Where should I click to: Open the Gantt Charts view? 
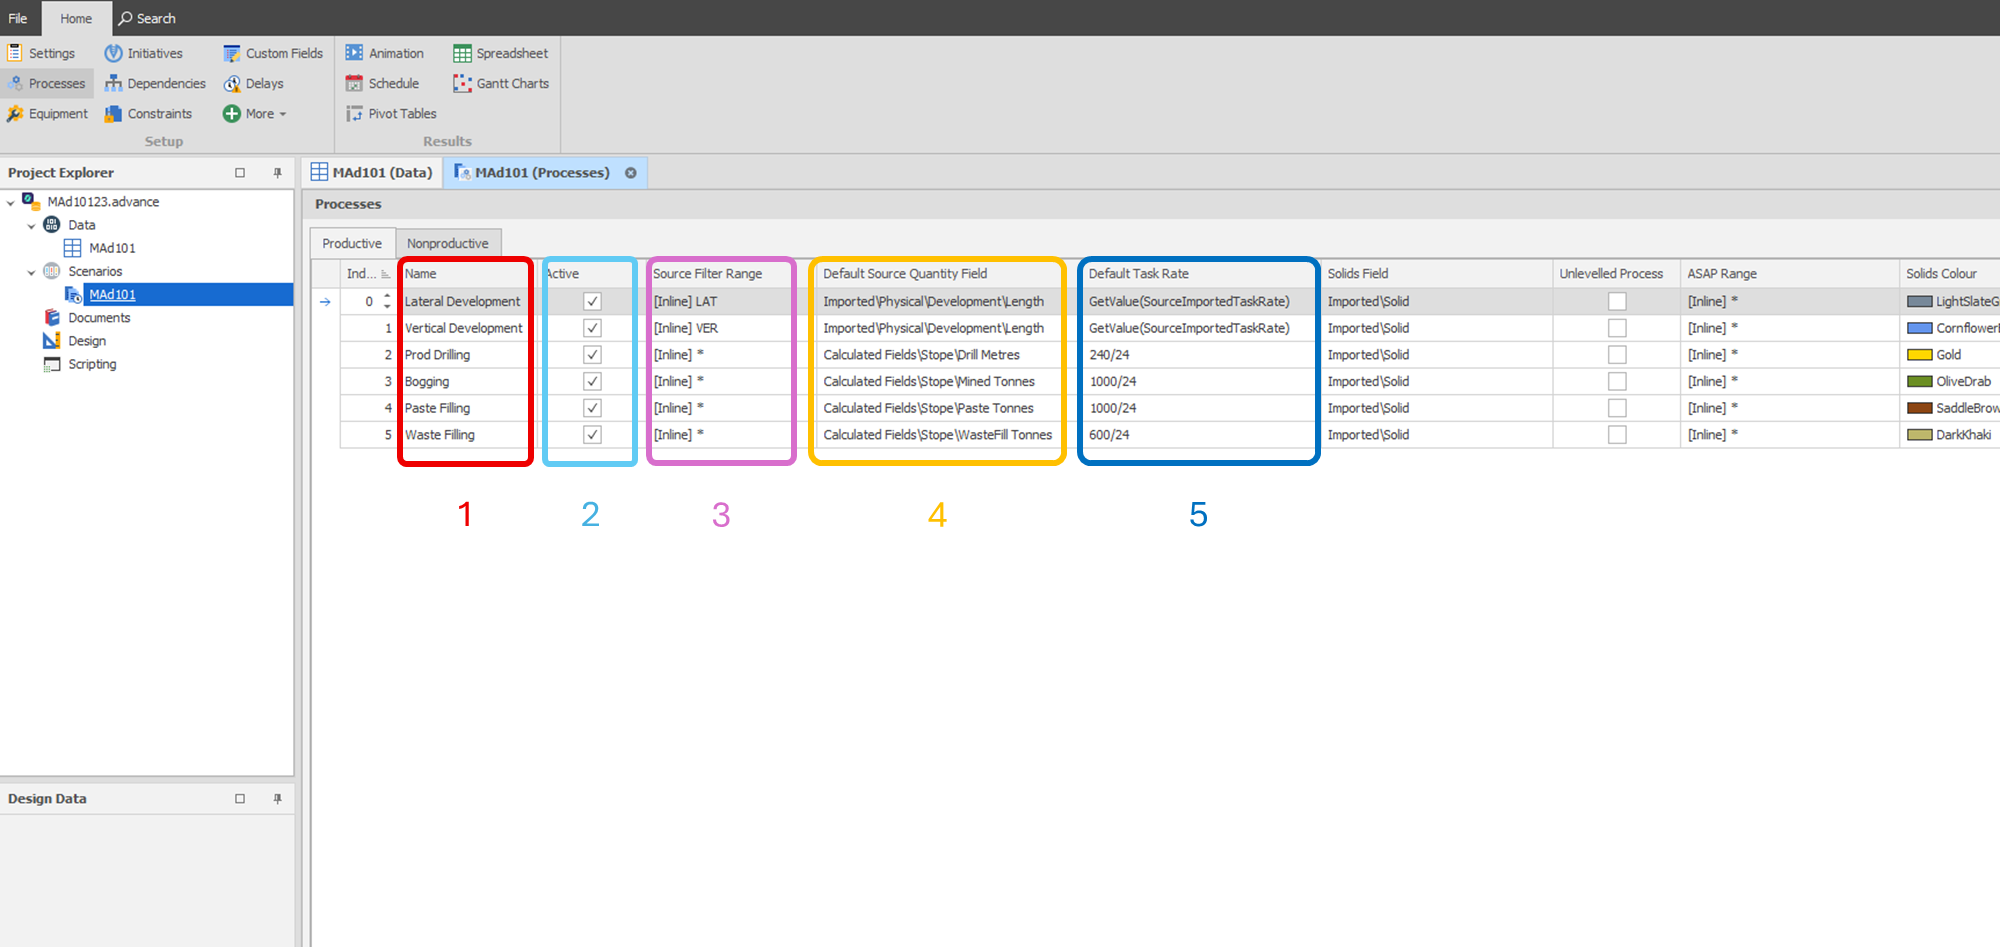coord(501,84)
